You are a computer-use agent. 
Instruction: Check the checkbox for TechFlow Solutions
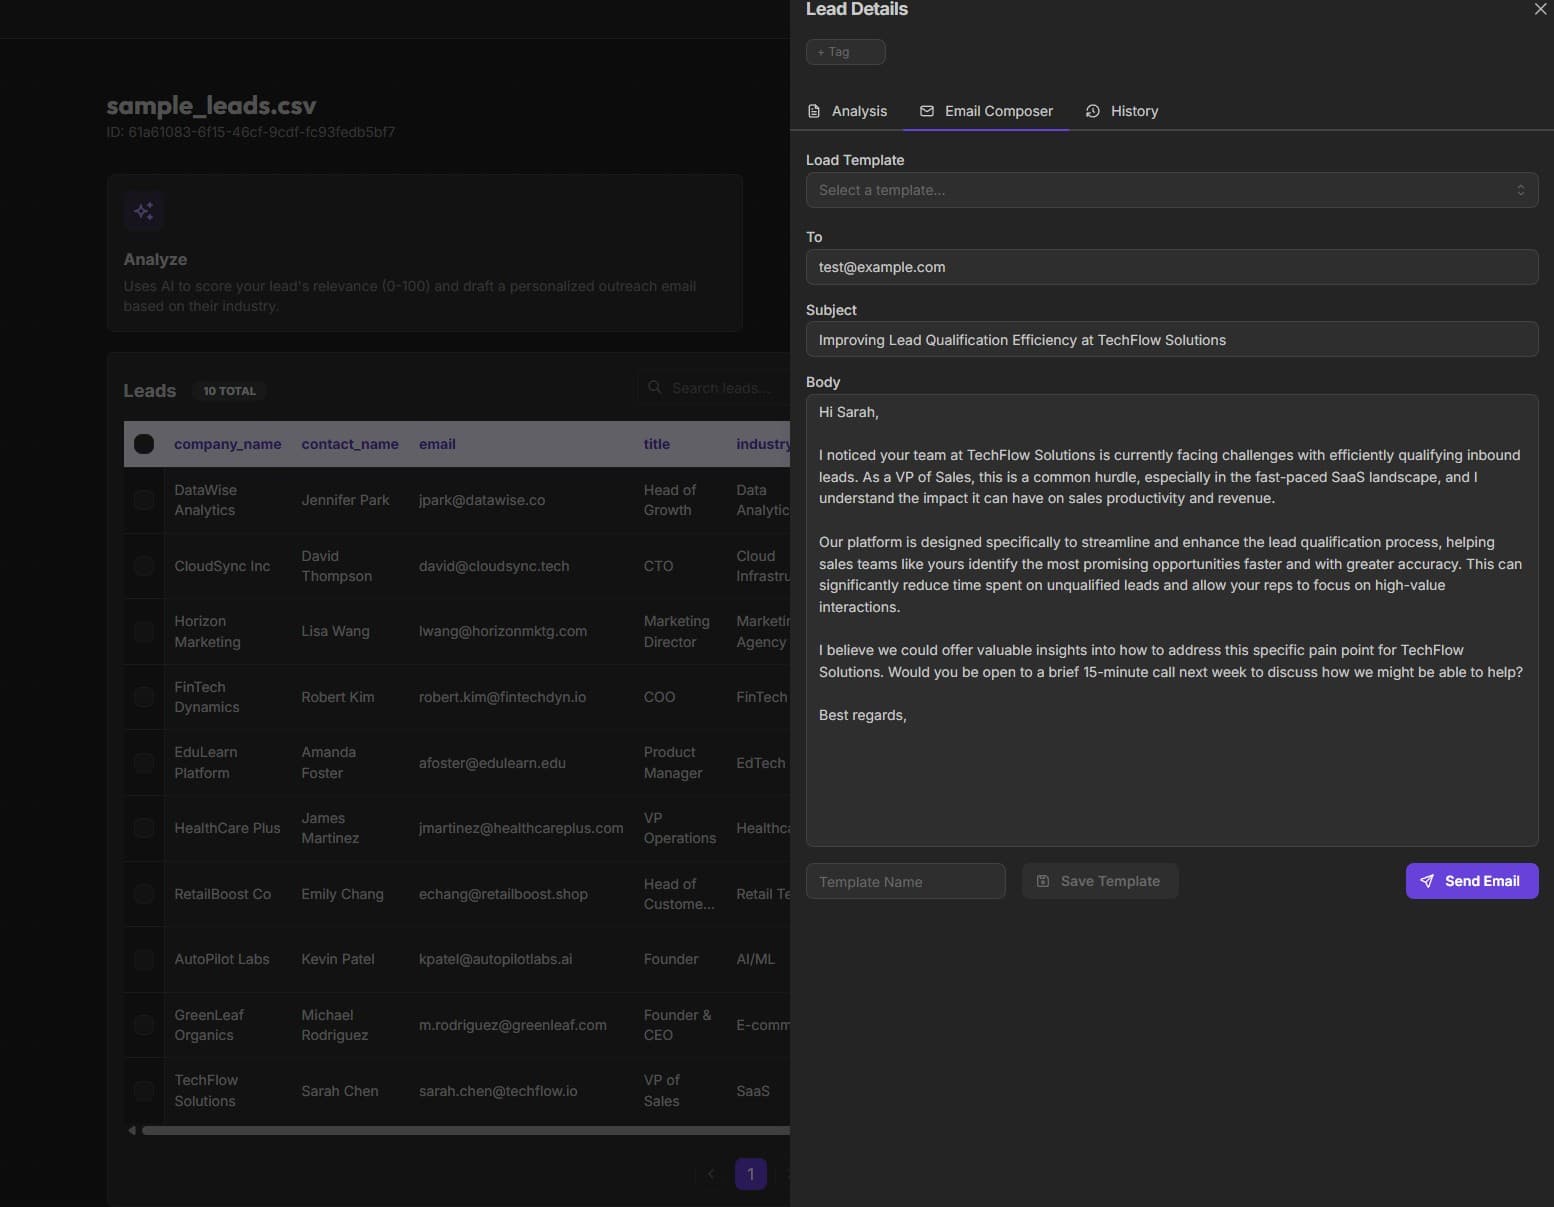pyautogui.click(x=144, y=1090)
